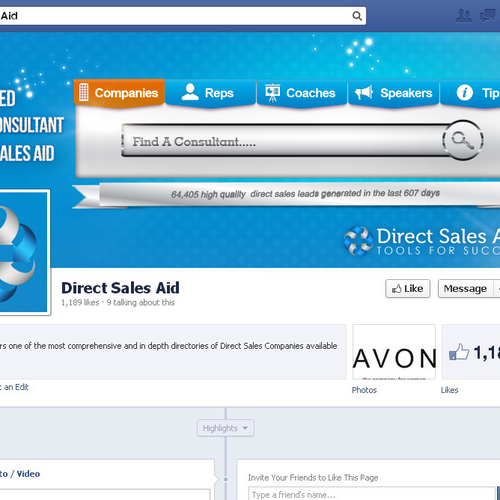
Task: Click '9 talking about this' text
Action: point(140,303)
